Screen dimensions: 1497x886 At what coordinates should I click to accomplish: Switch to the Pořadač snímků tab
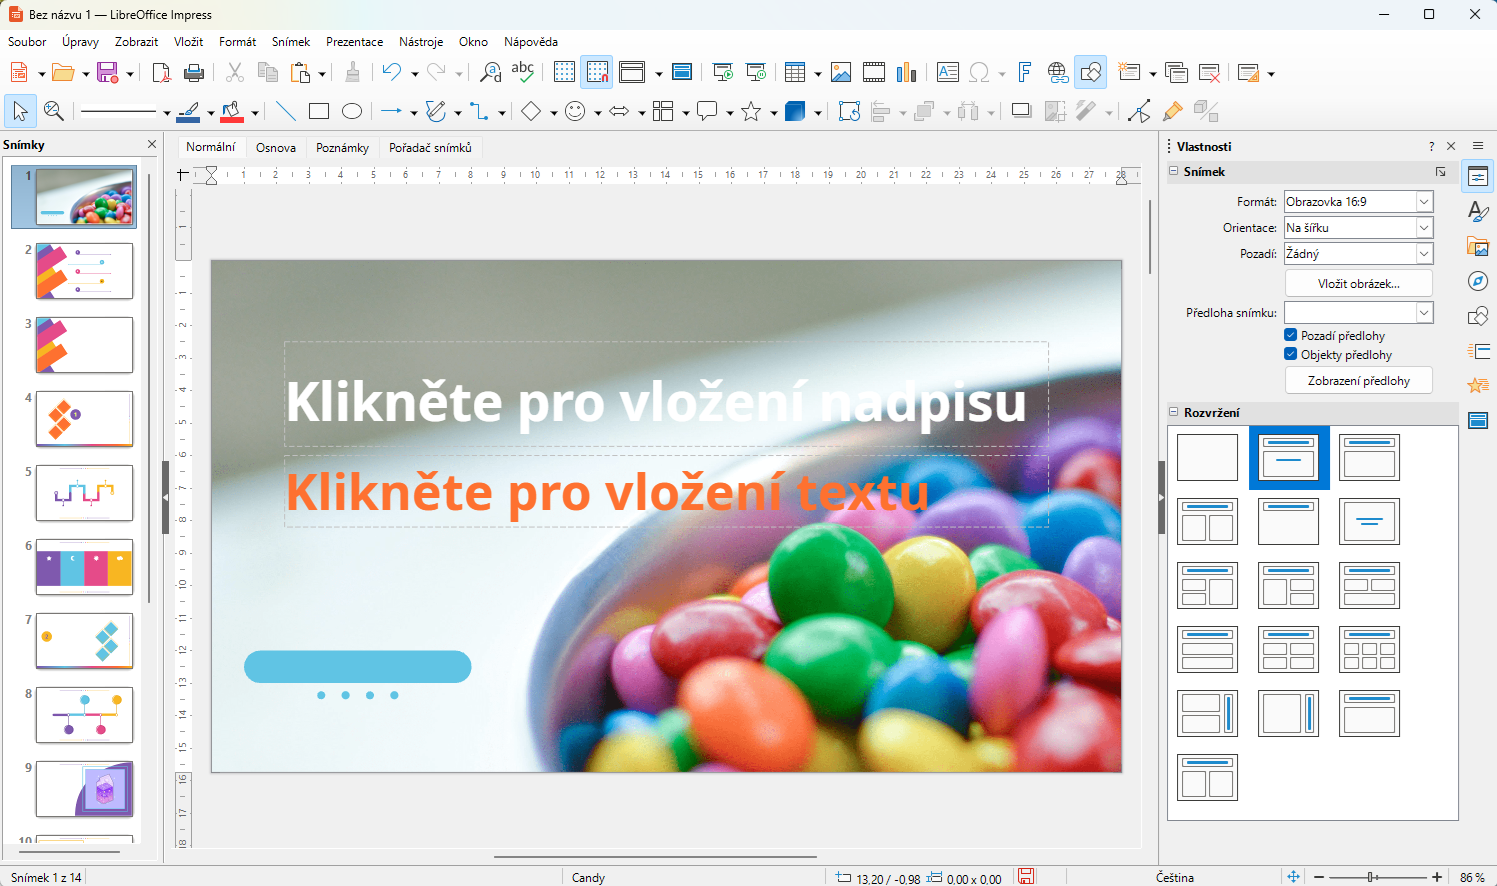pyautogui.click(x=430, y=147)
